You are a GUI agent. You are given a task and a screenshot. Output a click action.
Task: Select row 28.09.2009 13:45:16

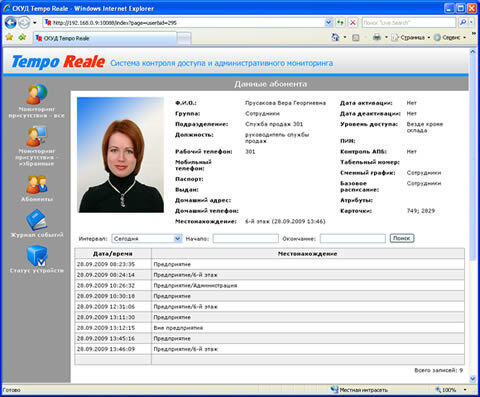[269, 338]
